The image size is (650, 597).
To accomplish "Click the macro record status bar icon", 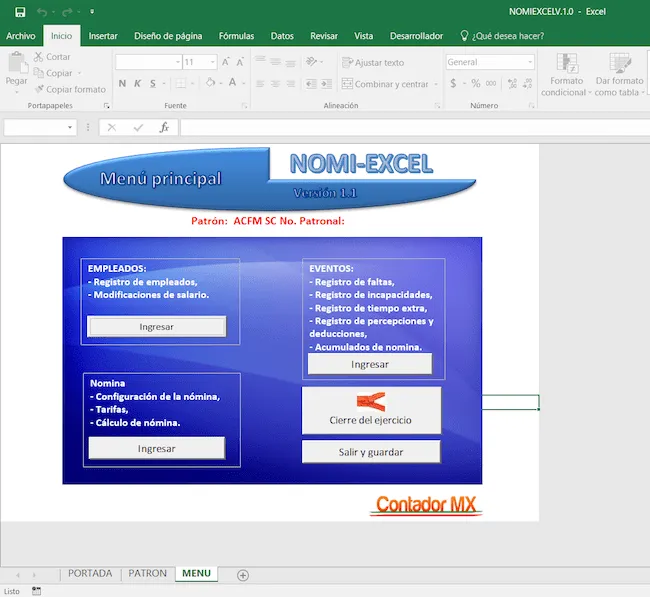I will pos(36,591).
